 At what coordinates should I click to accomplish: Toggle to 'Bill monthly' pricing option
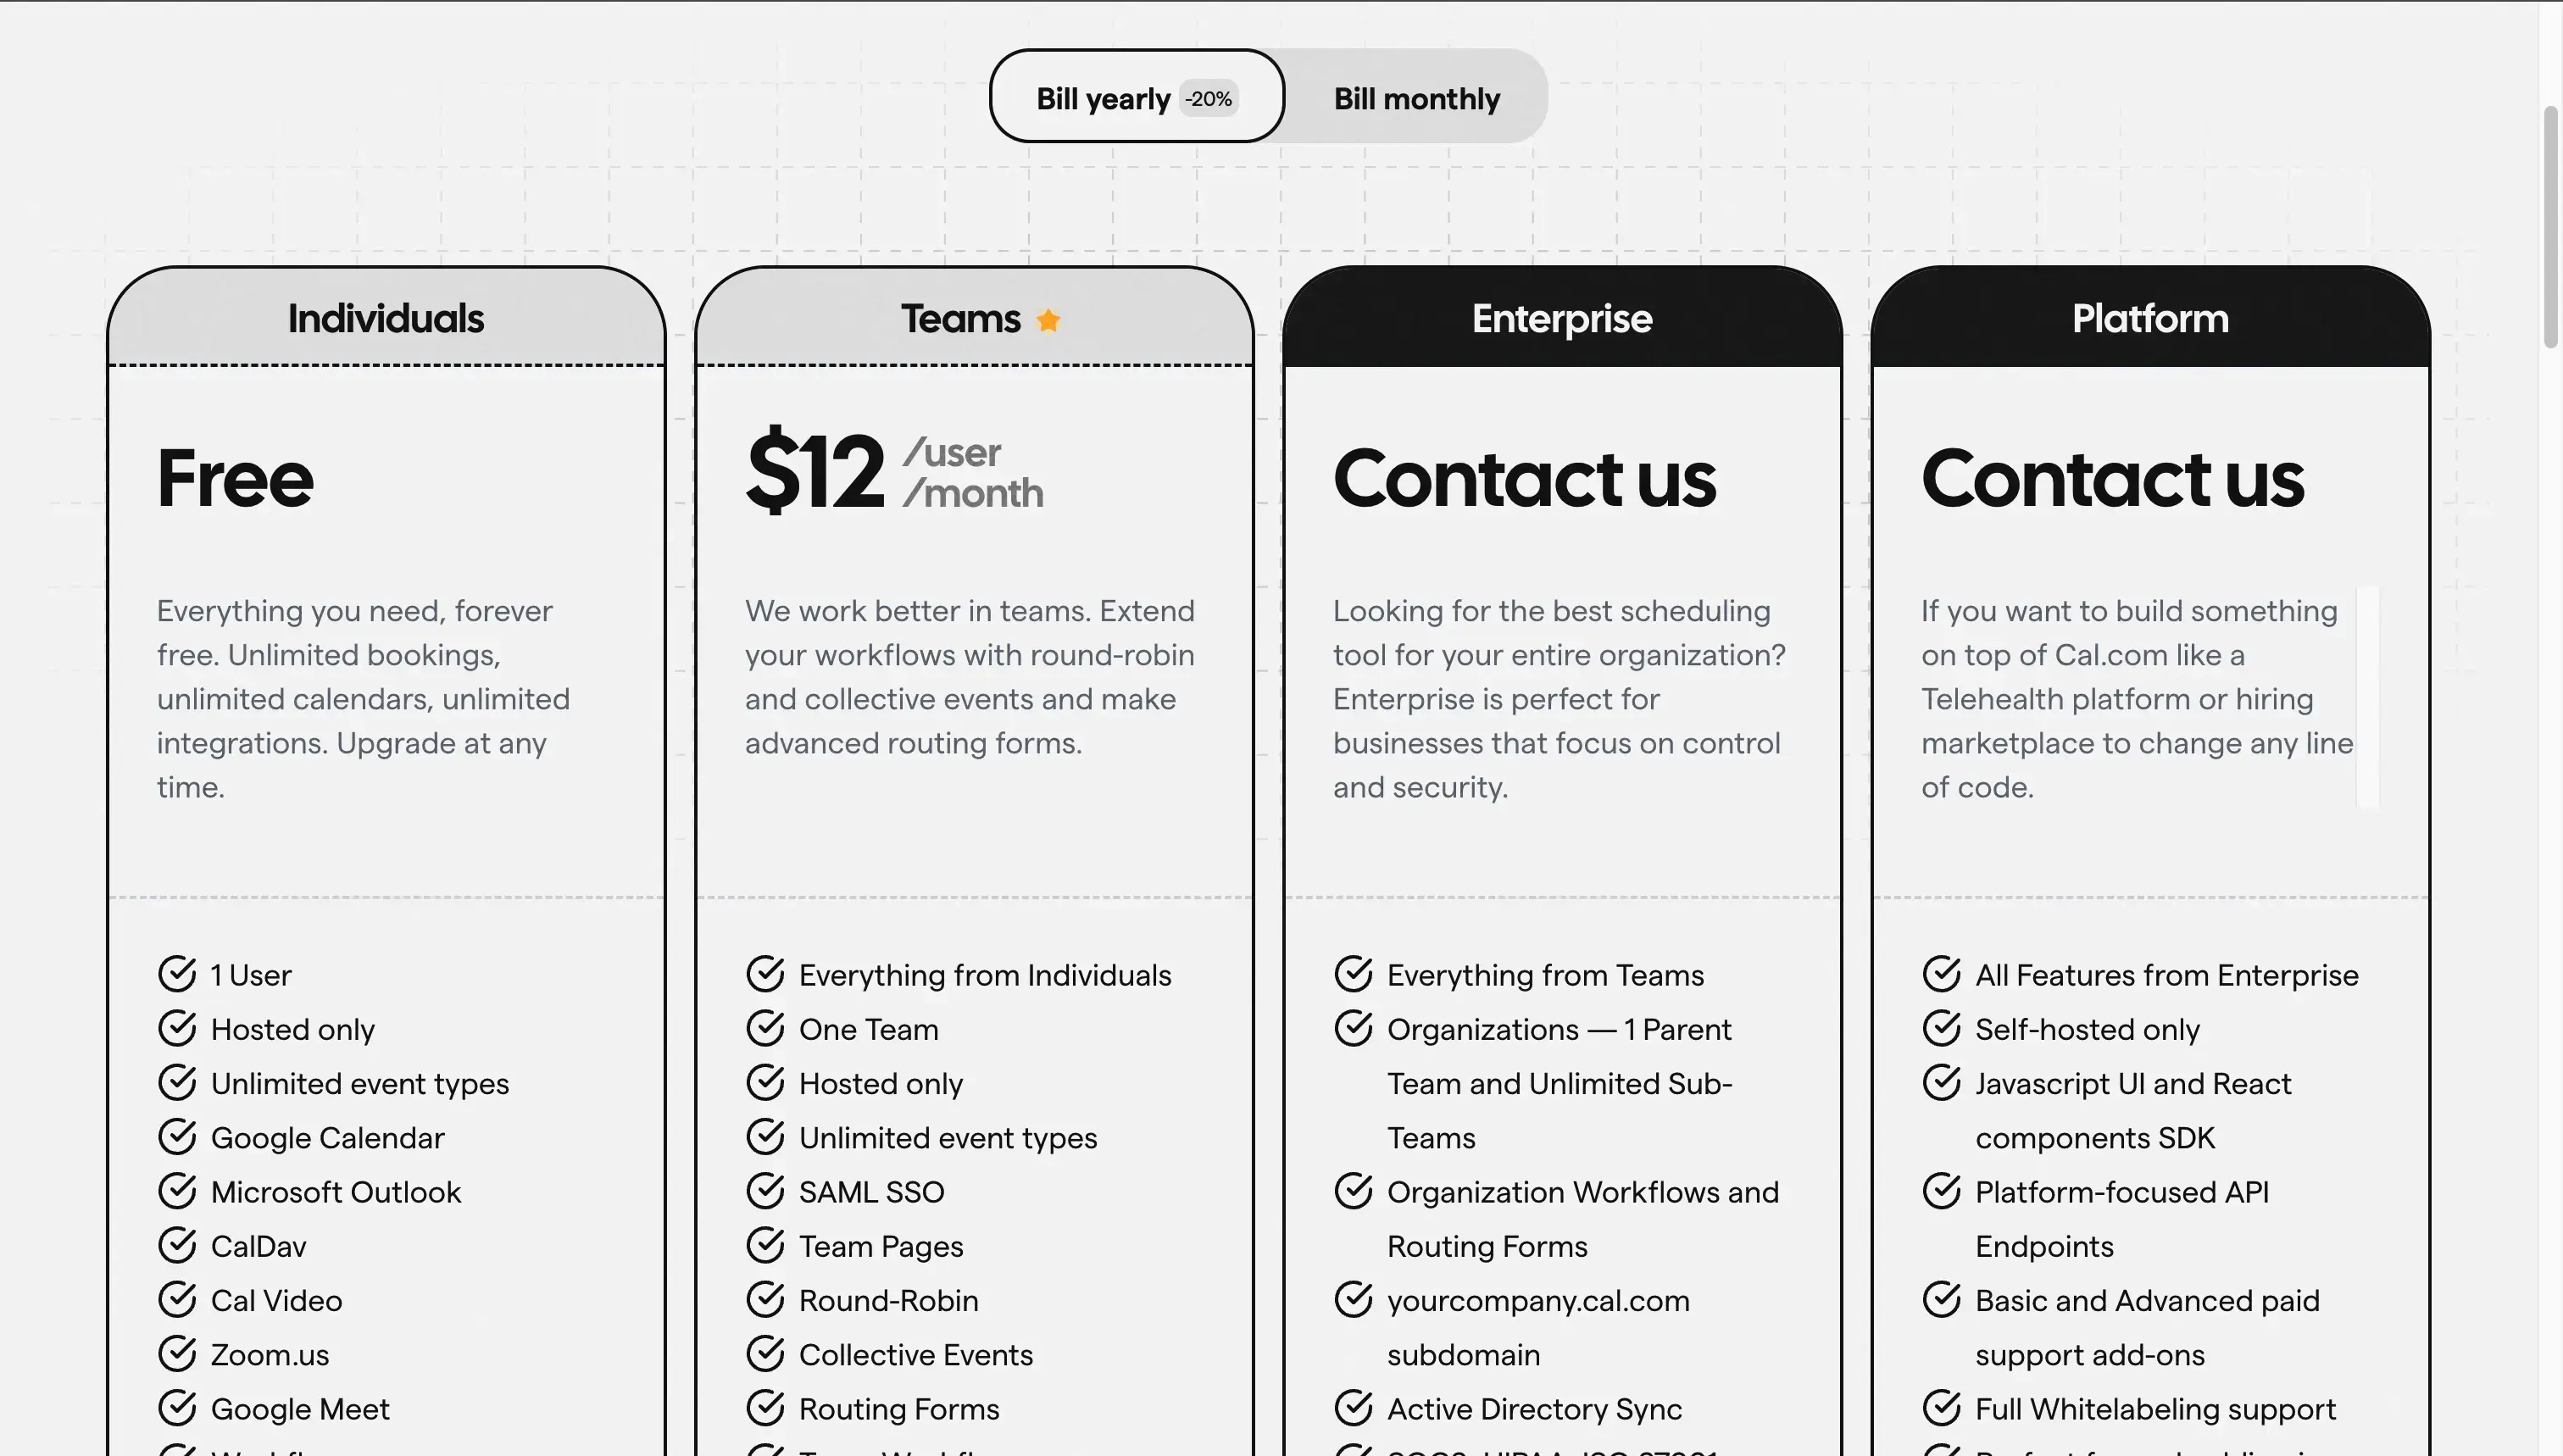pos(1417,97)
